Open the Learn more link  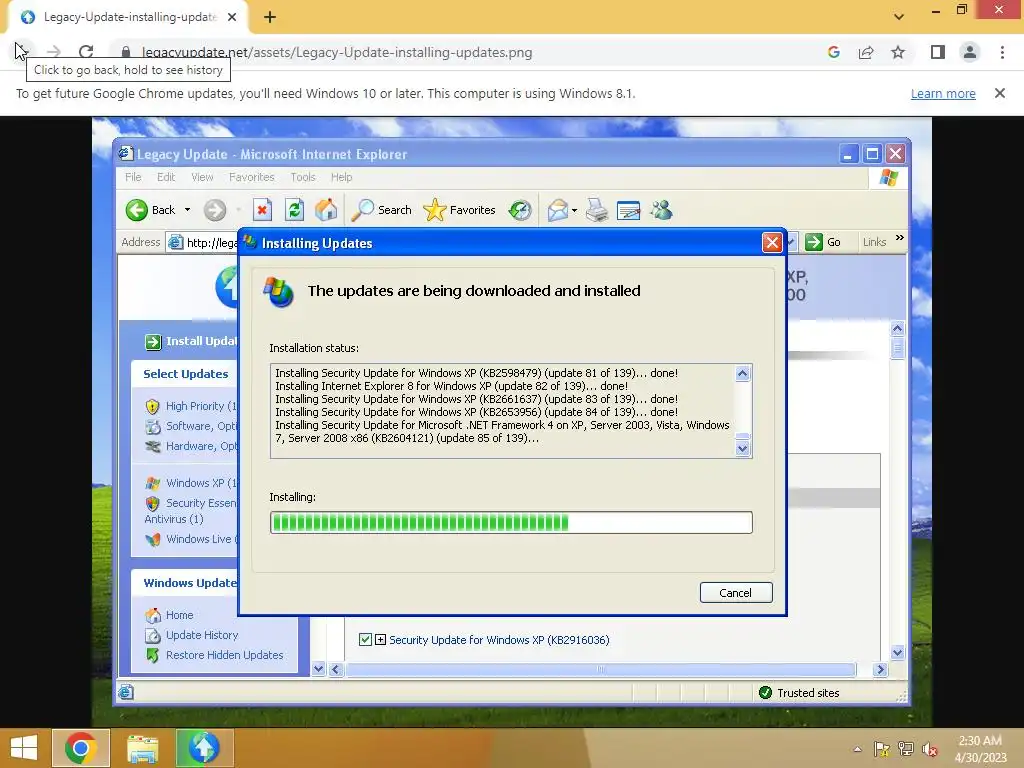[x=943, y=93]
